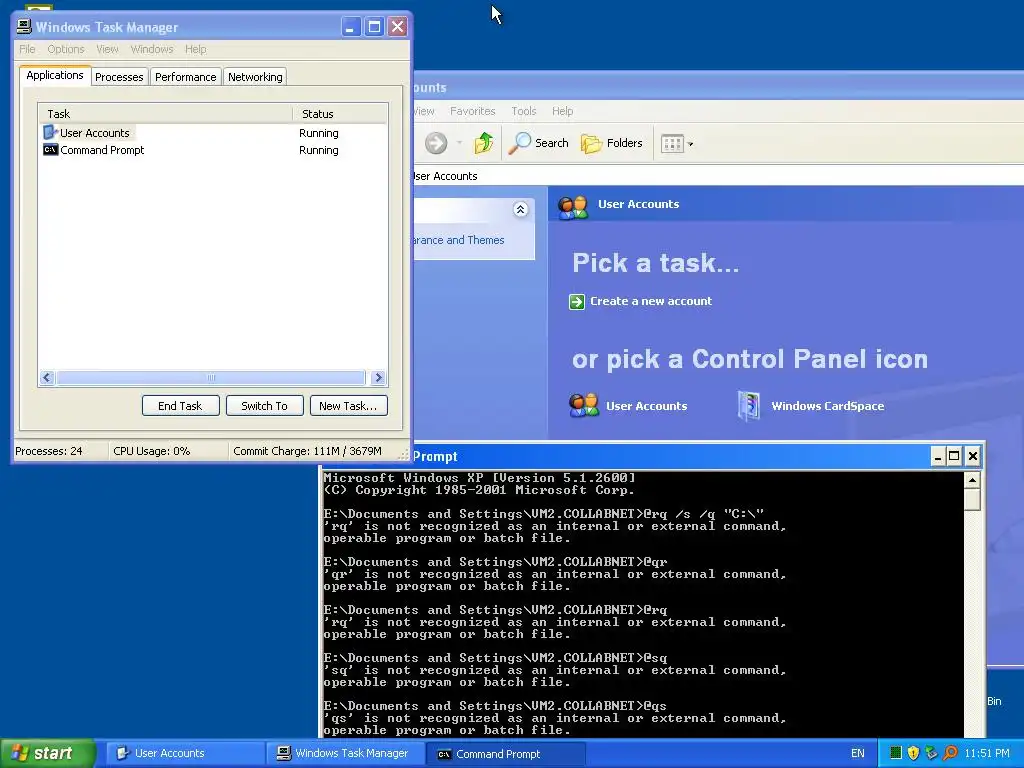This screenshot has width=1024, height=768.
Task: Click Appearance and Themes link in side panel
Action: 458,240
